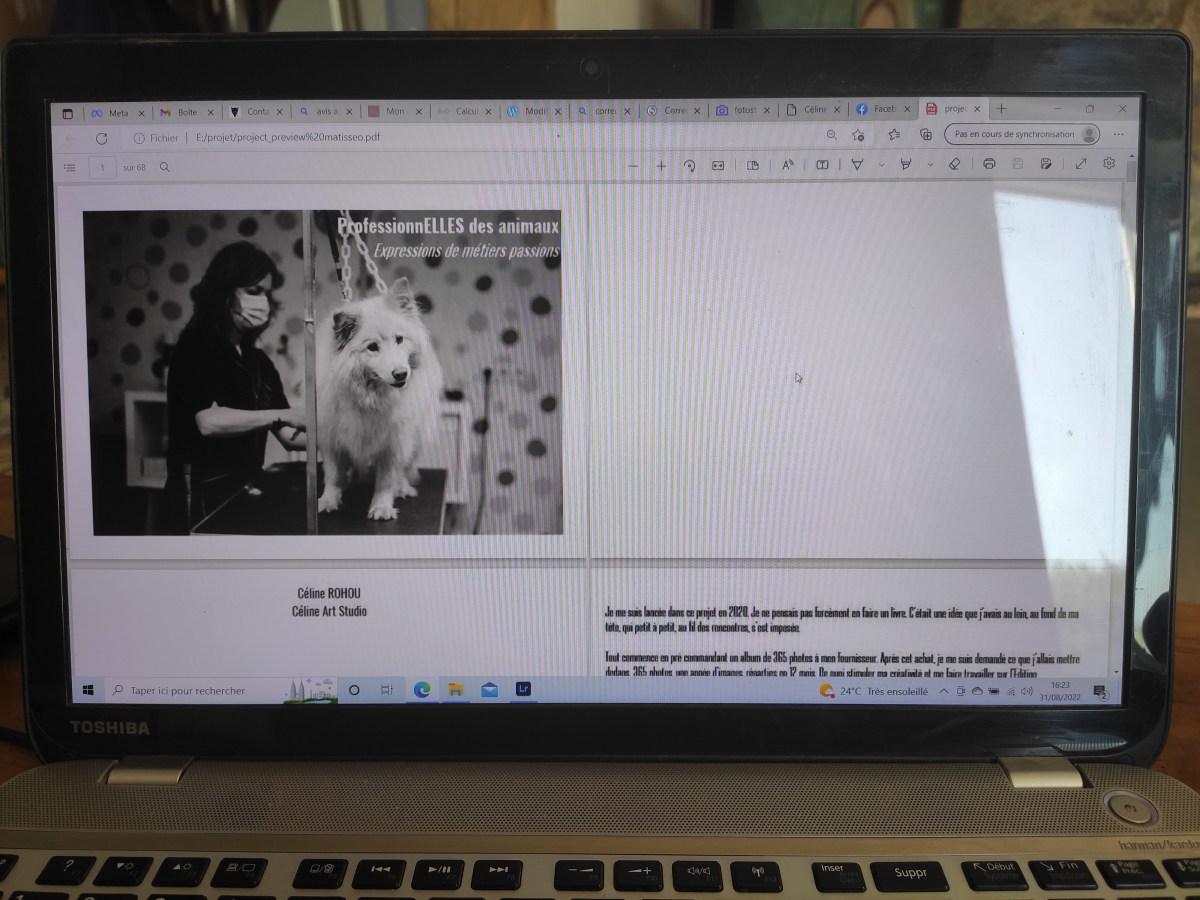Image resolution: width=1200 pixels, height=900 pixels.
Task: Open Adobe Lightroom from the taskbar
Action: click(x=520, y=690)
